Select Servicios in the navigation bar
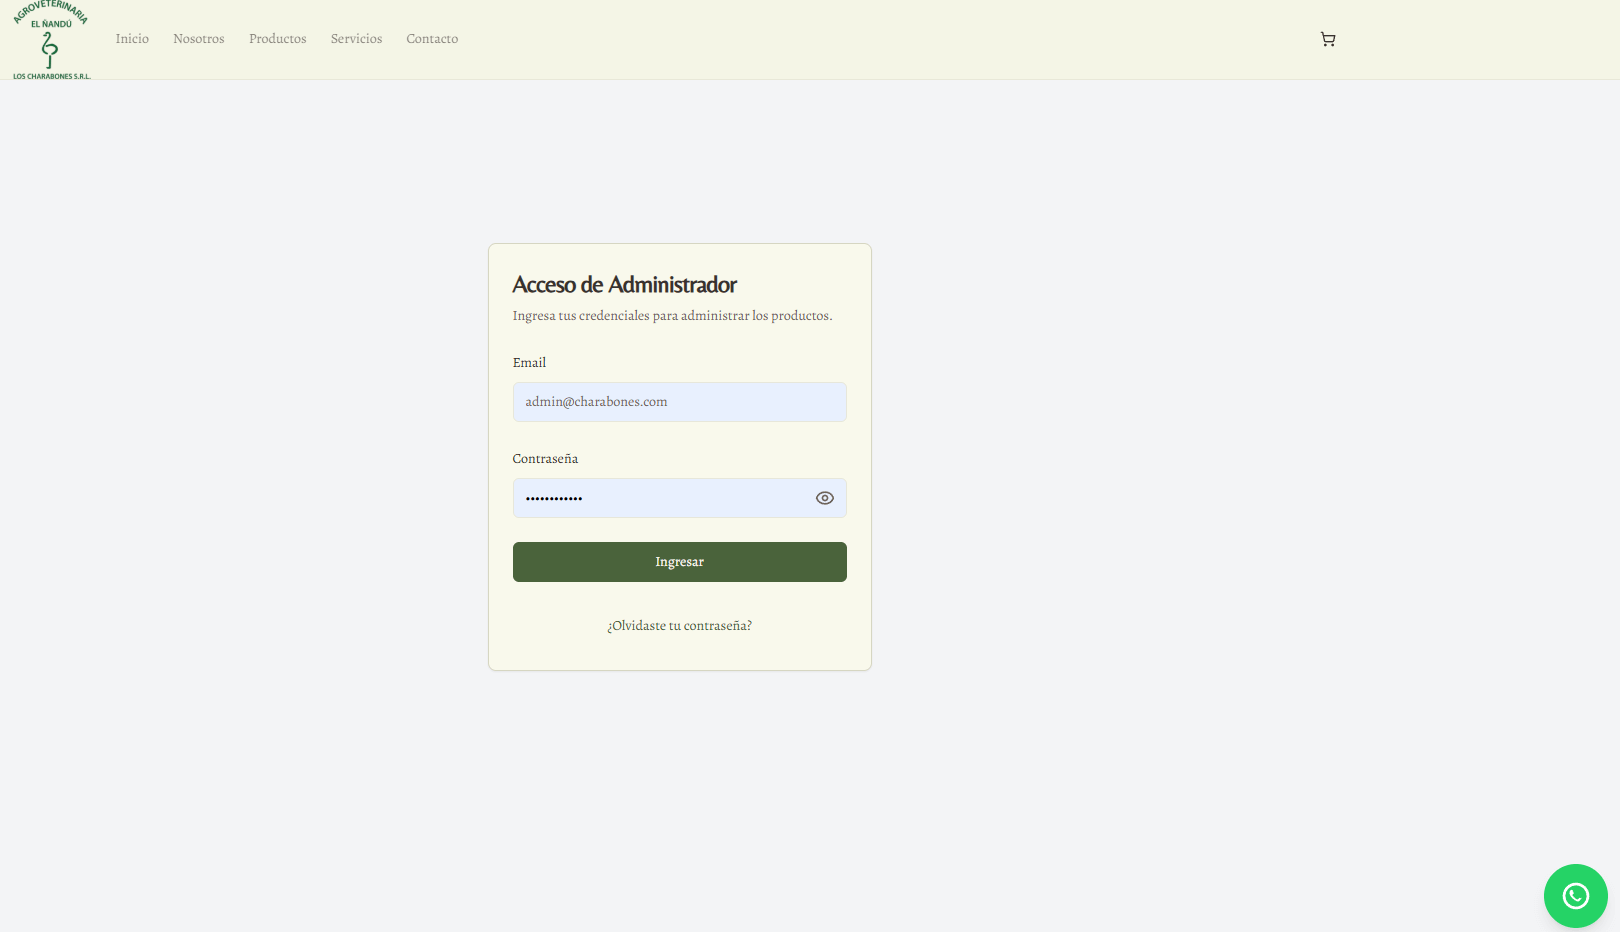Viewport: 1620px width, 932px height. coord(356,39)
